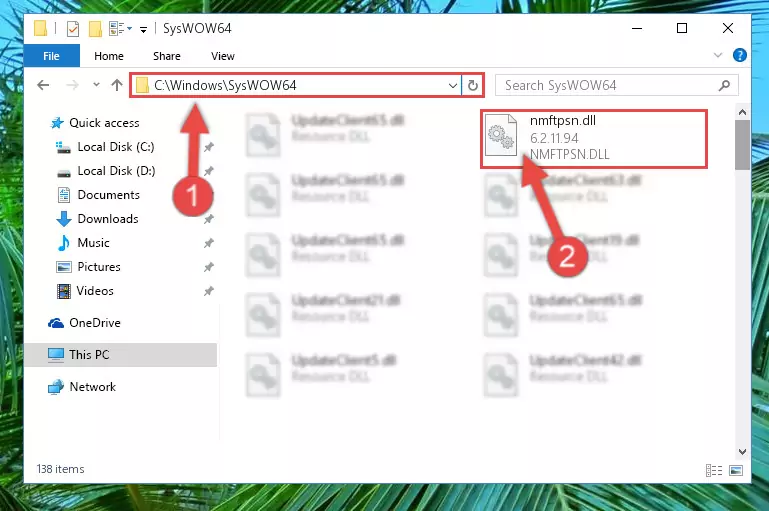Click the 138 items status text
769x511 pixels.
click(x=60, y=469)
